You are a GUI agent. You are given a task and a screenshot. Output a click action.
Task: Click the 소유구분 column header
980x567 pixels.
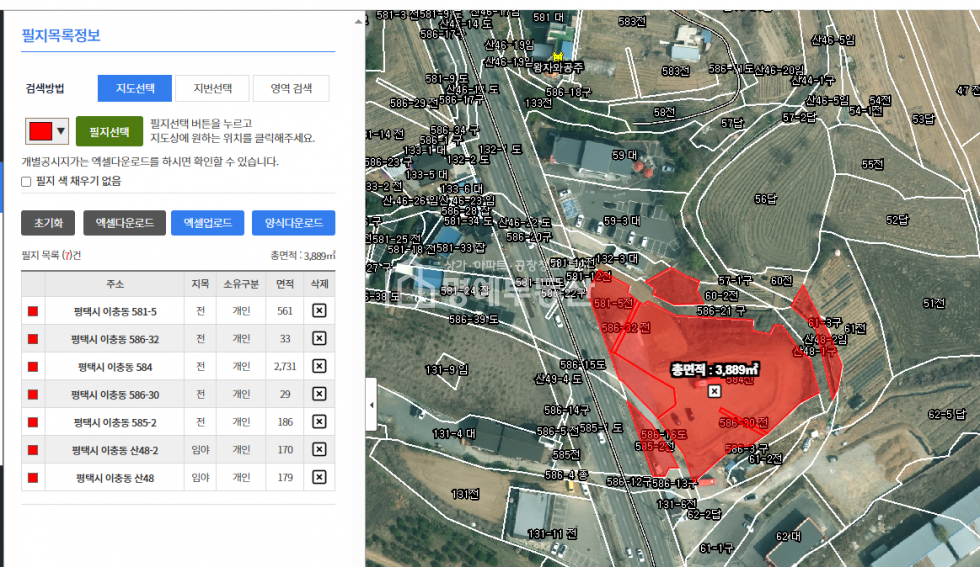tap(241, 284)
